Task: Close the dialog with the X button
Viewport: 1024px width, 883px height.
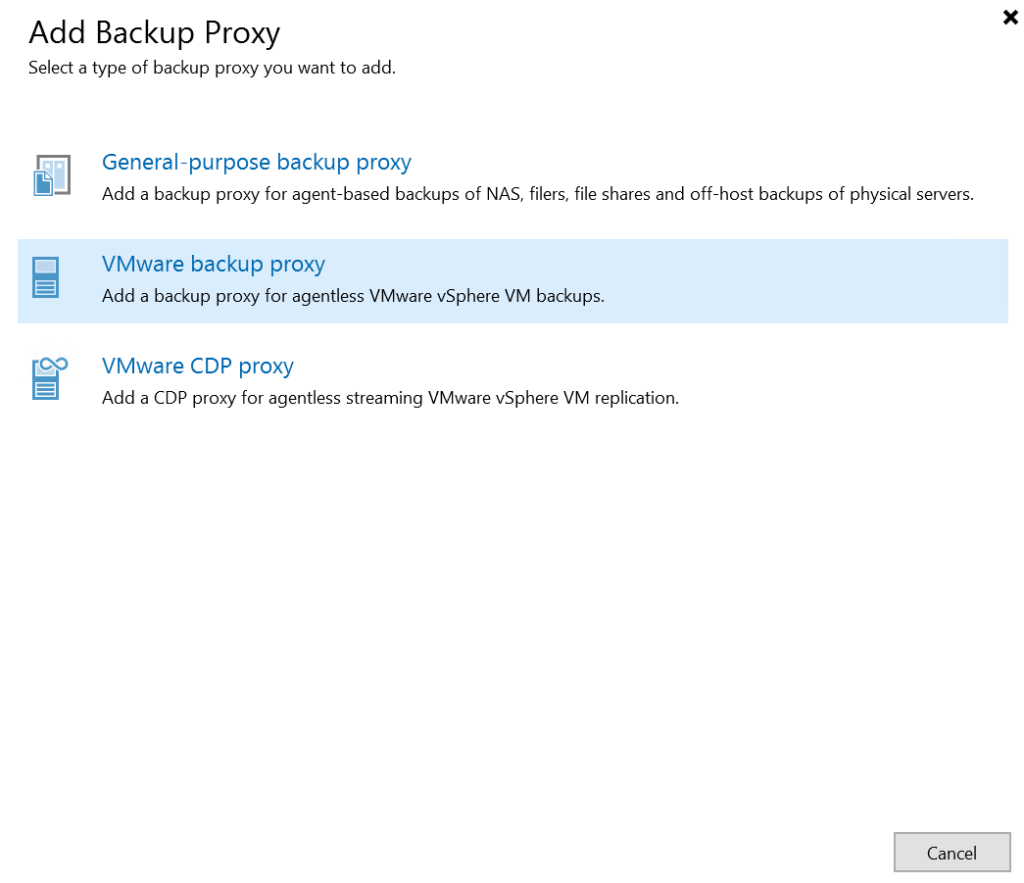Action: [1010, 18]
